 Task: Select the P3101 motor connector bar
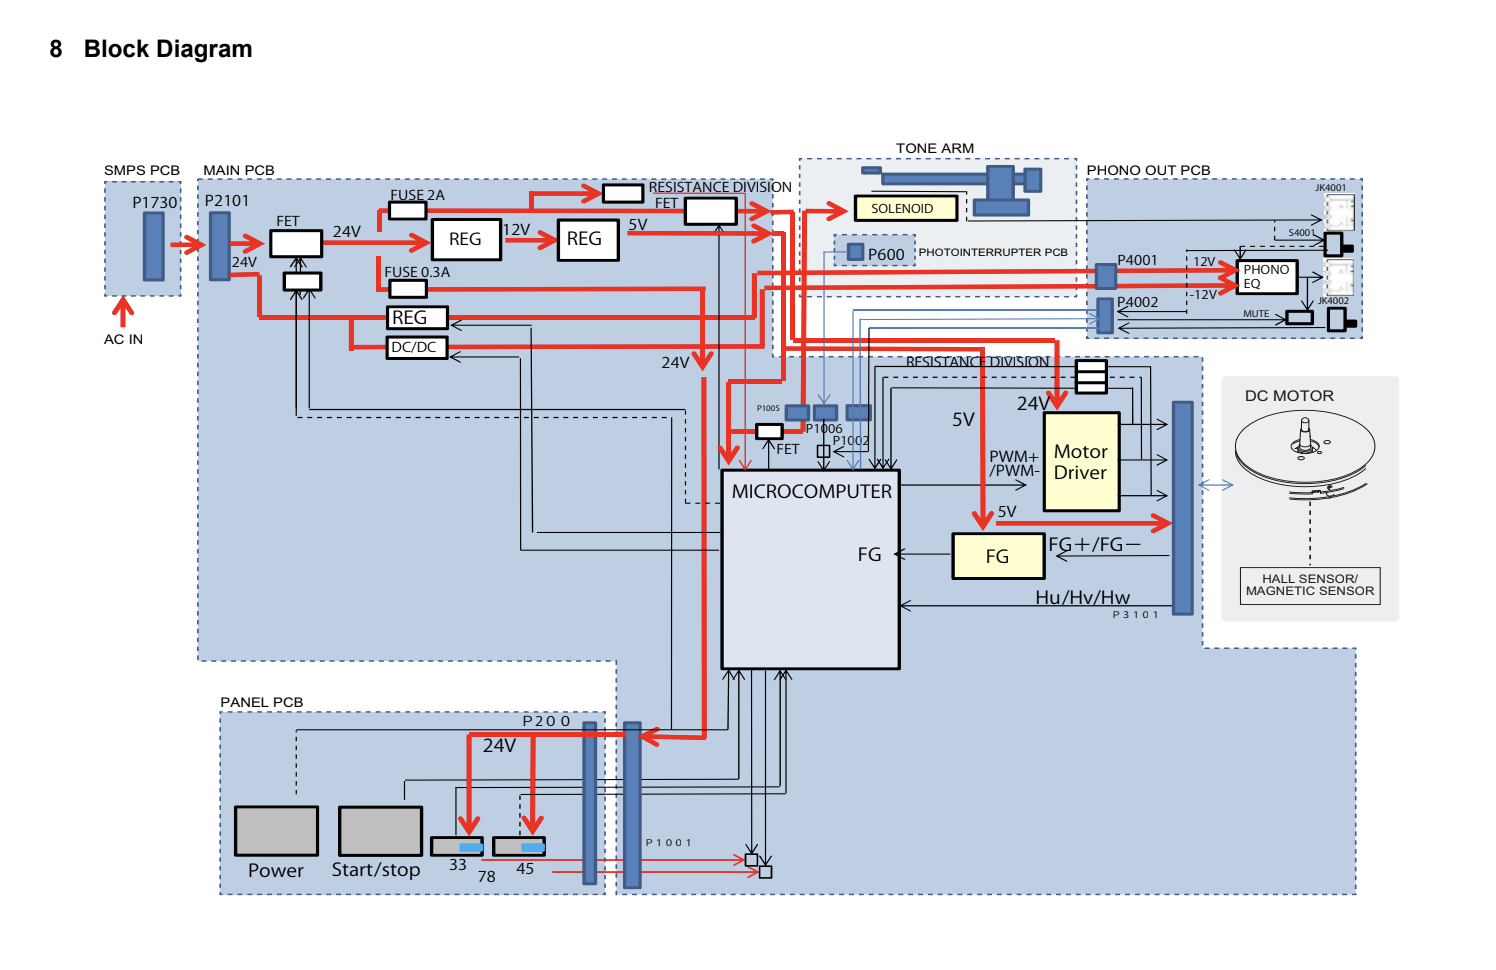[1182, 508]
